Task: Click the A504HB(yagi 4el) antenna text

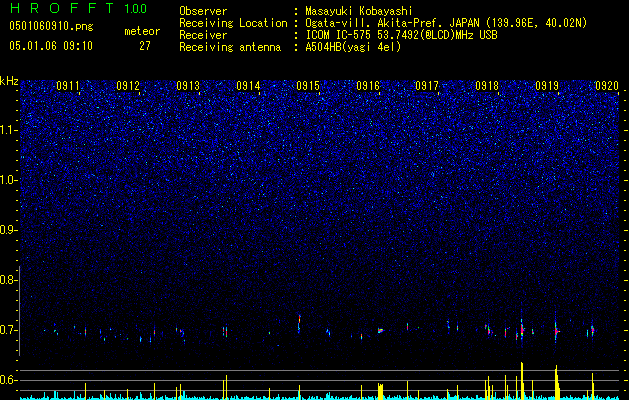Action: click(353, 47)
